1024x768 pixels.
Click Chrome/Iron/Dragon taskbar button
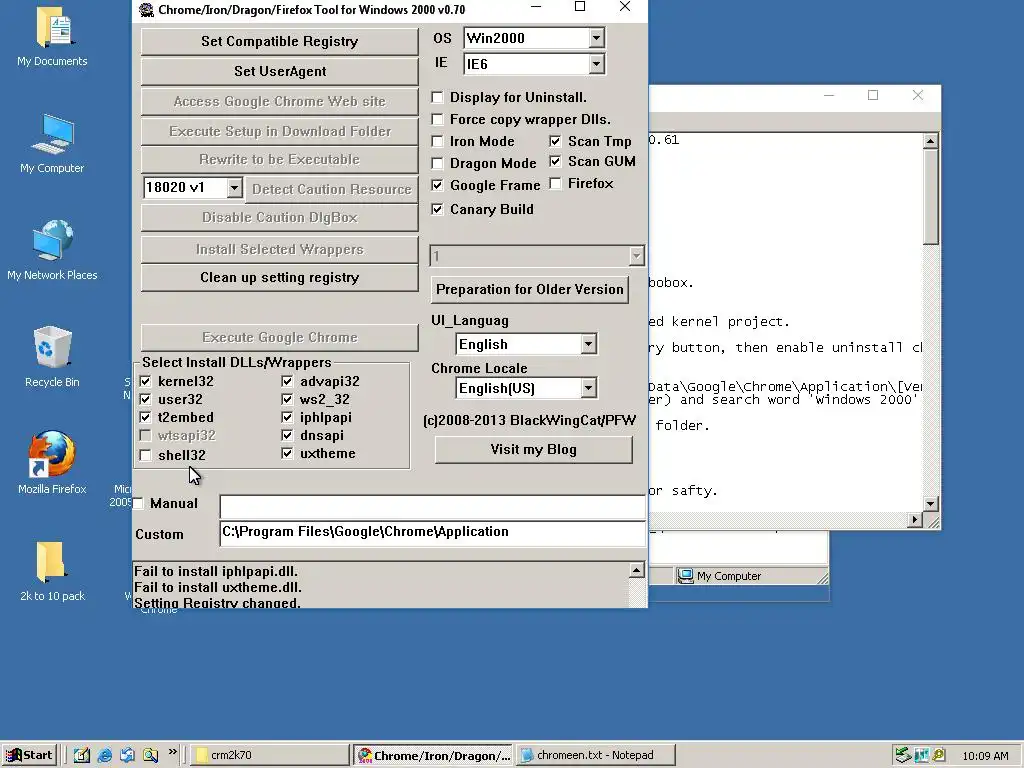[x=434, y=755]
